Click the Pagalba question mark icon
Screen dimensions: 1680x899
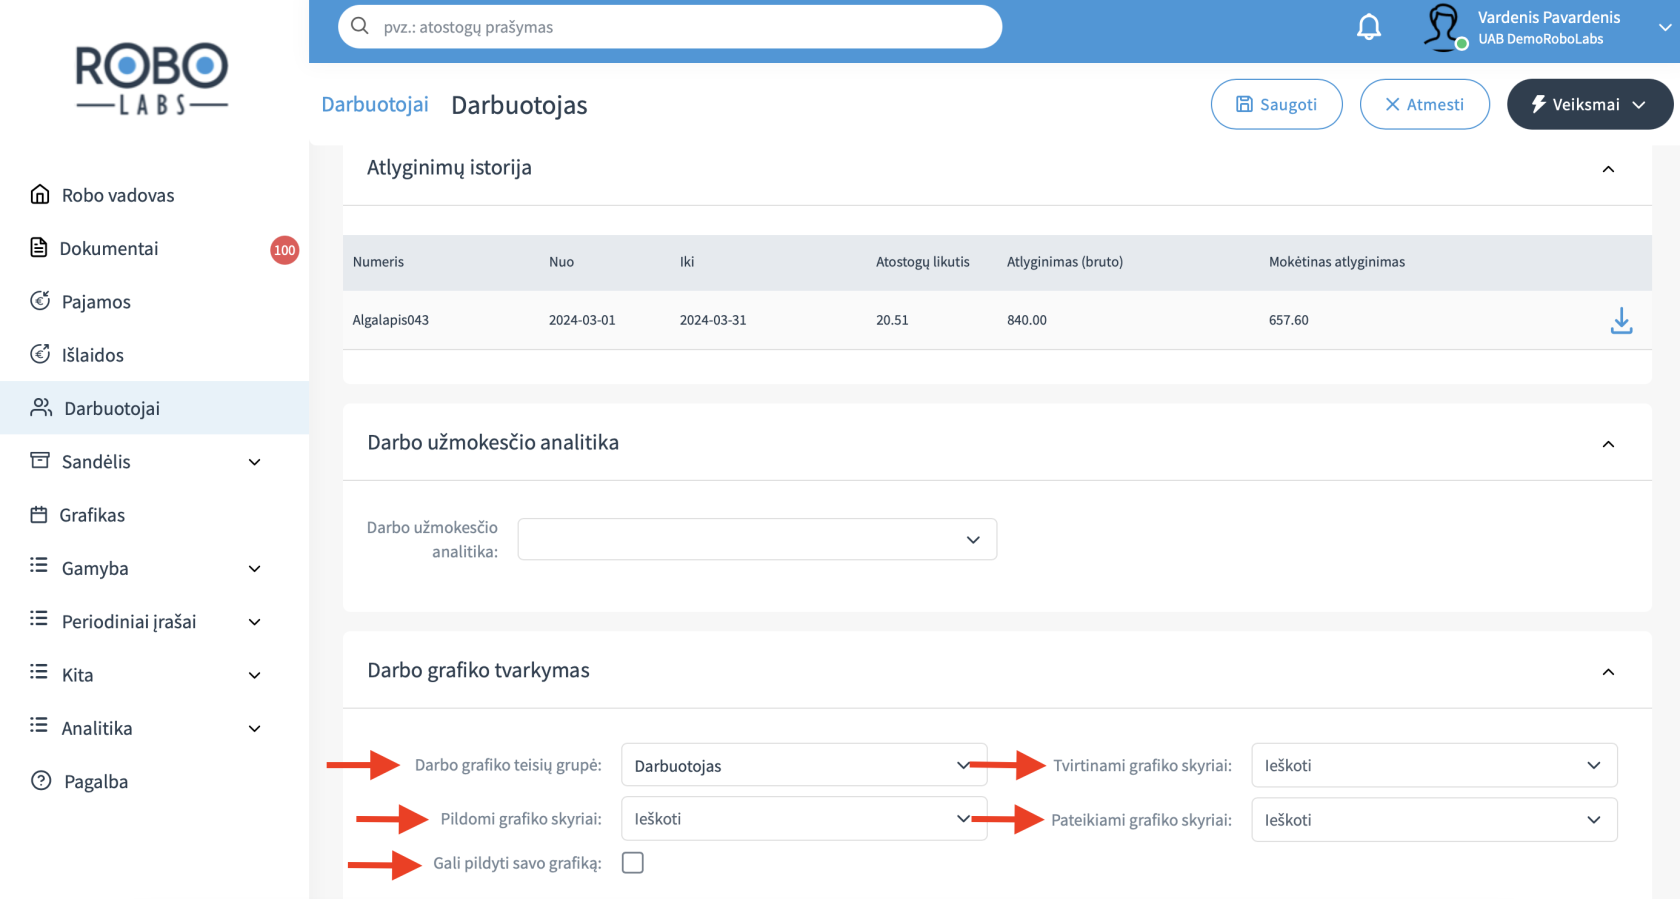(41, 780)
